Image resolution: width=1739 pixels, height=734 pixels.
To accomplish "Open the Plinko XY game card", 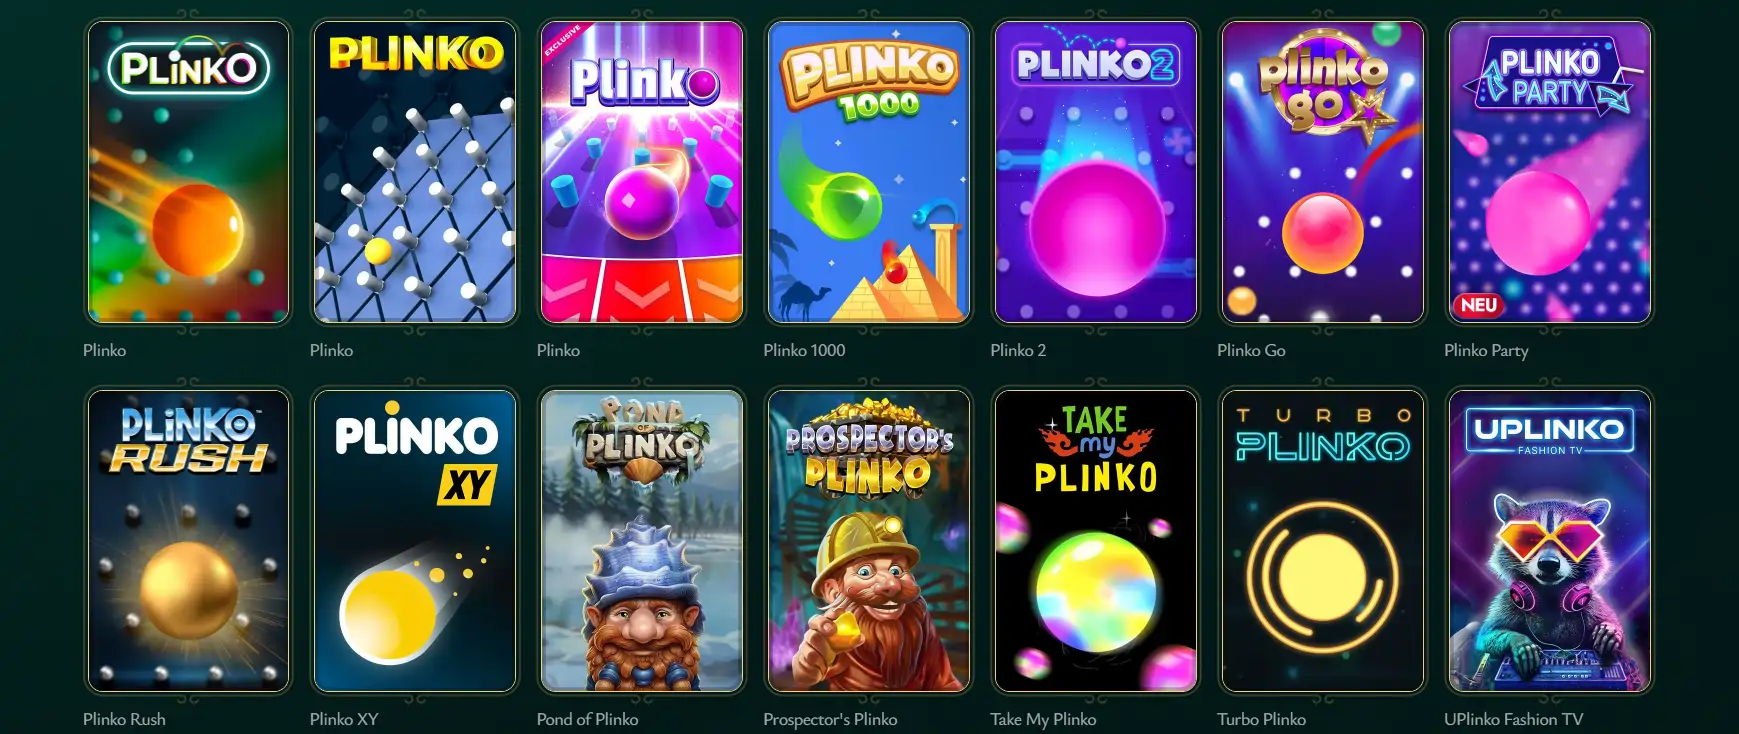I will coord(415,541).
